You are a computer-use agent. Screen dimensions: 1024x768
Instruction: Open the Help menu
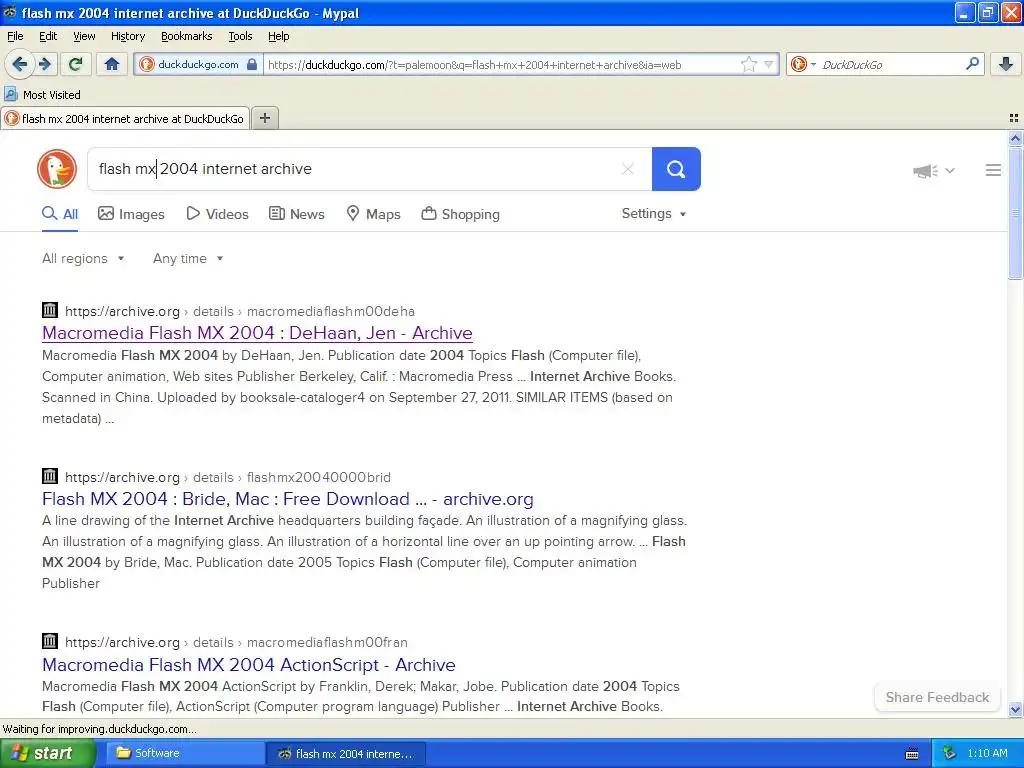(279, 37)
